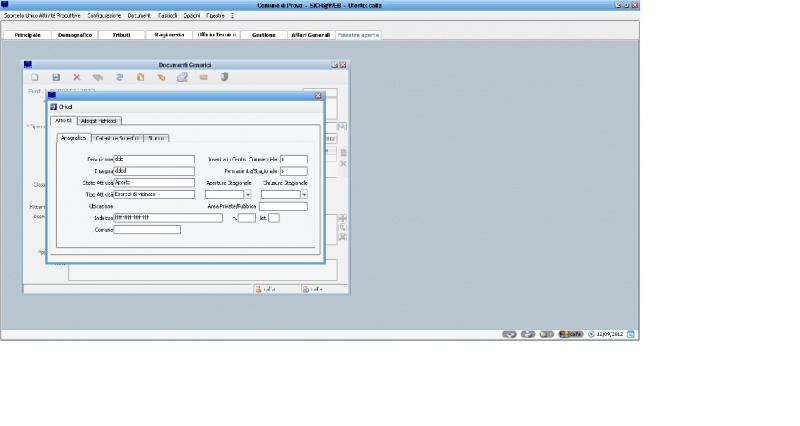
Task: Click the red X delete icon in toolbar
Action: pos(77,78)
